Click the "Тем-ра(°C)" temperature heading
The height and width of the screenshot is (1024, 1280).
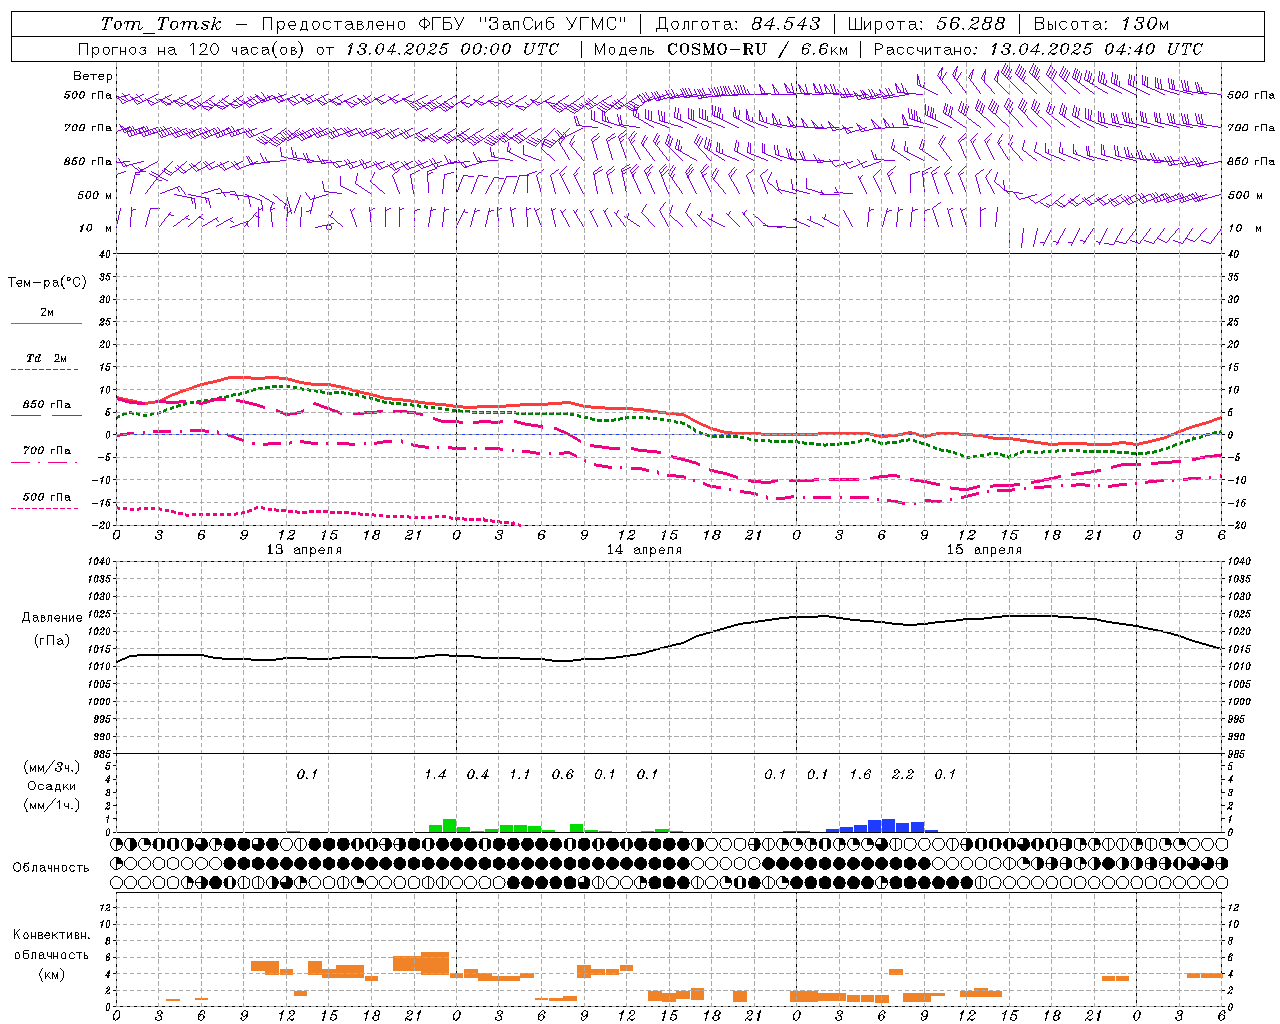coord(47,283)
